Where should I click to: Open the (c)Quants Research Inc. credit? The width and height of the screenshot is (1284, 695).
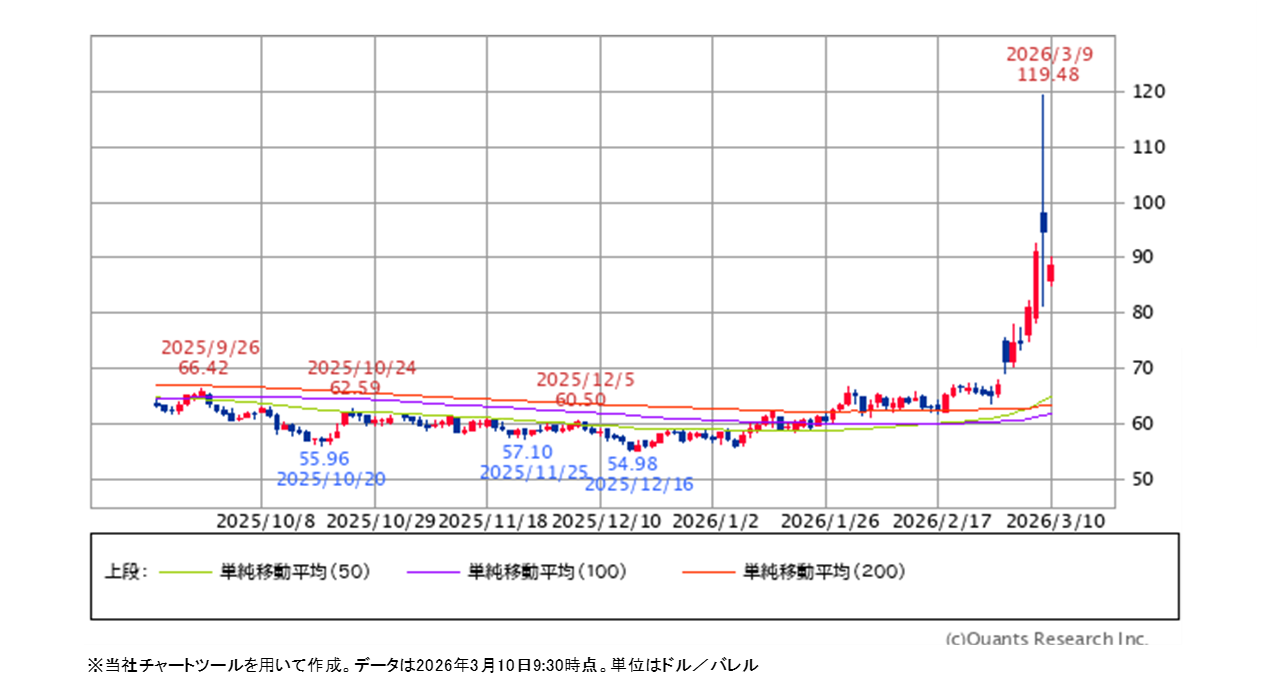1046,638
